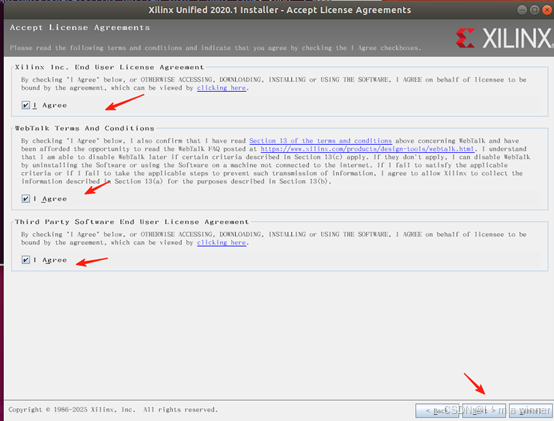Go back with the < Back button
The height and width of the screenshot is (421, 554).
coord(437,410)
